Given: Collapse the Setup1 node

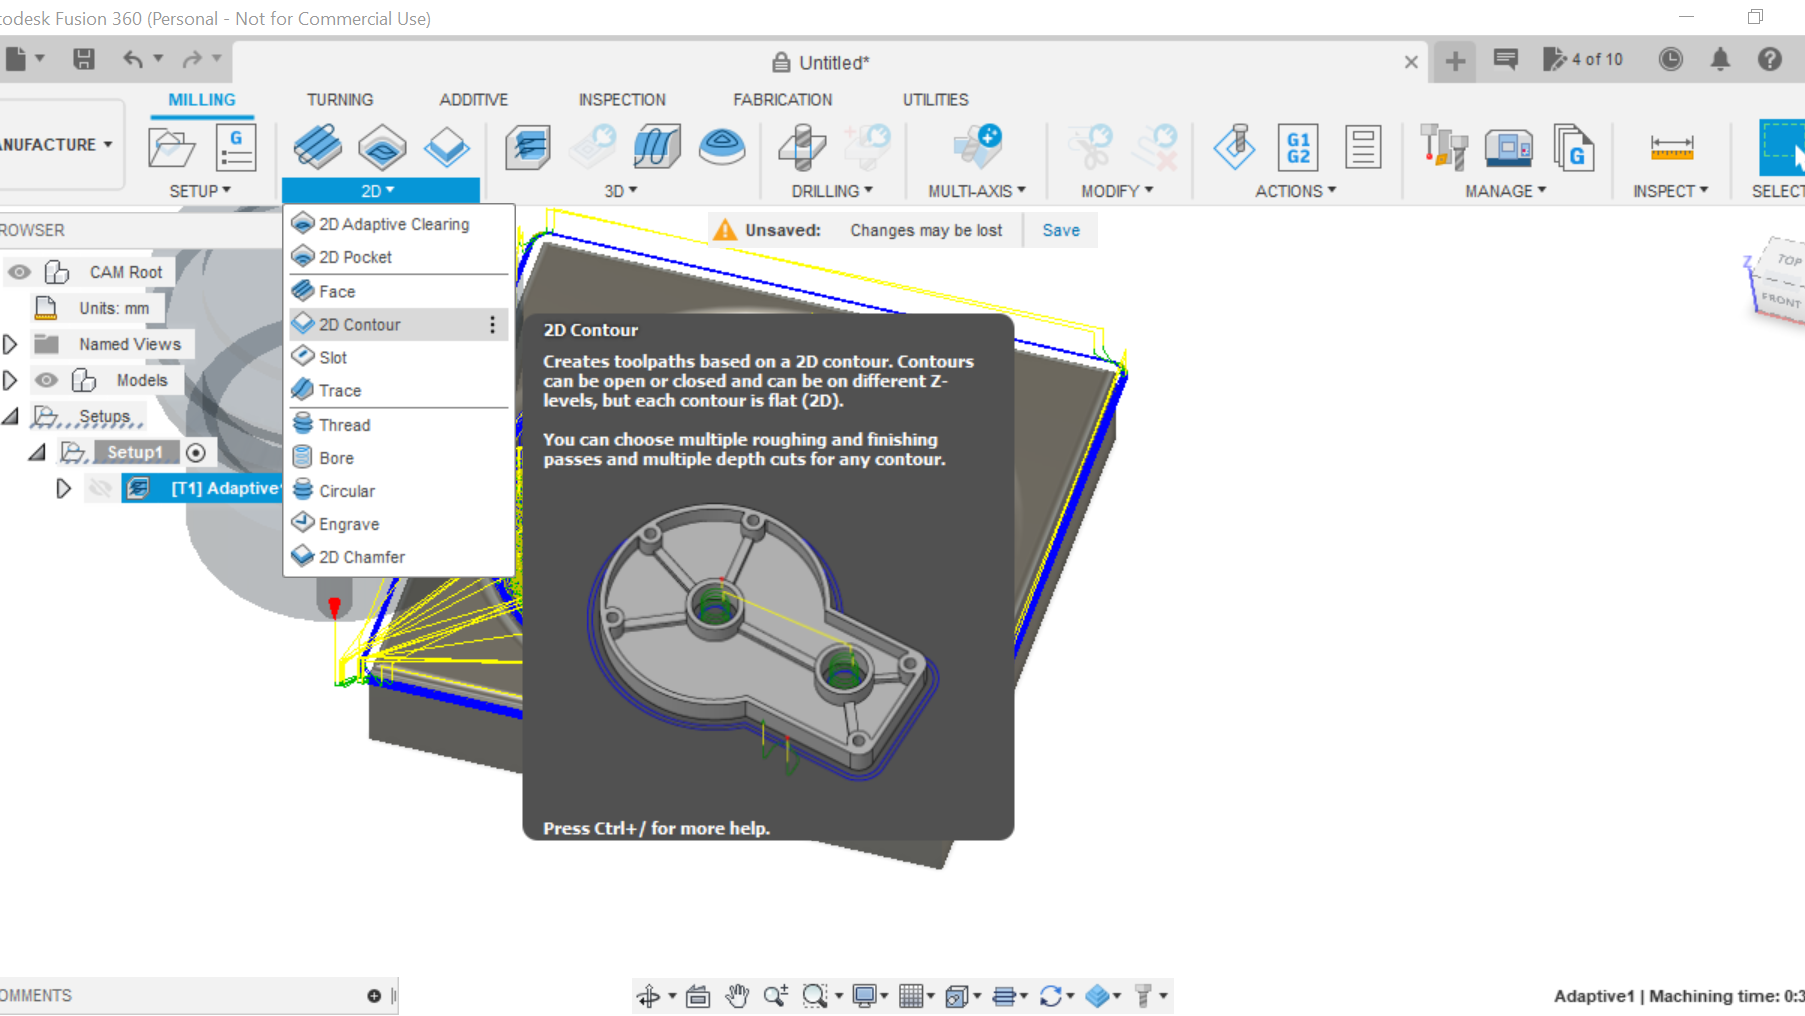Looking at the screenshot, I should (x=38, y=452).
